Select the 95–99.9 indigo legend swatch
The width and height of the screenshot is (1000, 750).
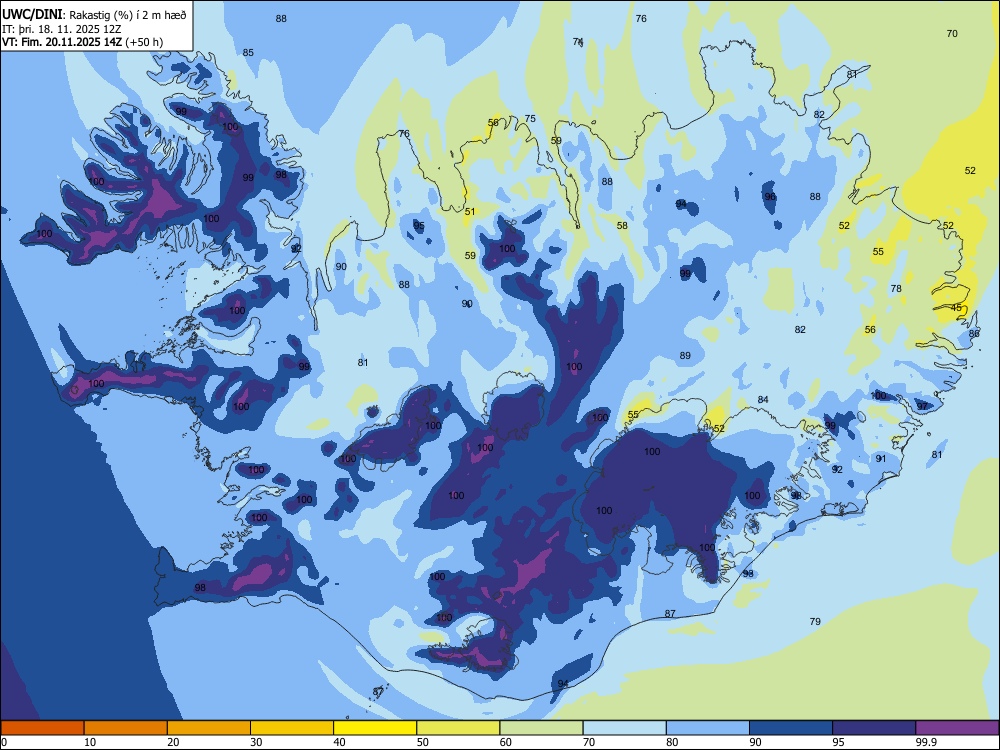click(x=874, y=728)
